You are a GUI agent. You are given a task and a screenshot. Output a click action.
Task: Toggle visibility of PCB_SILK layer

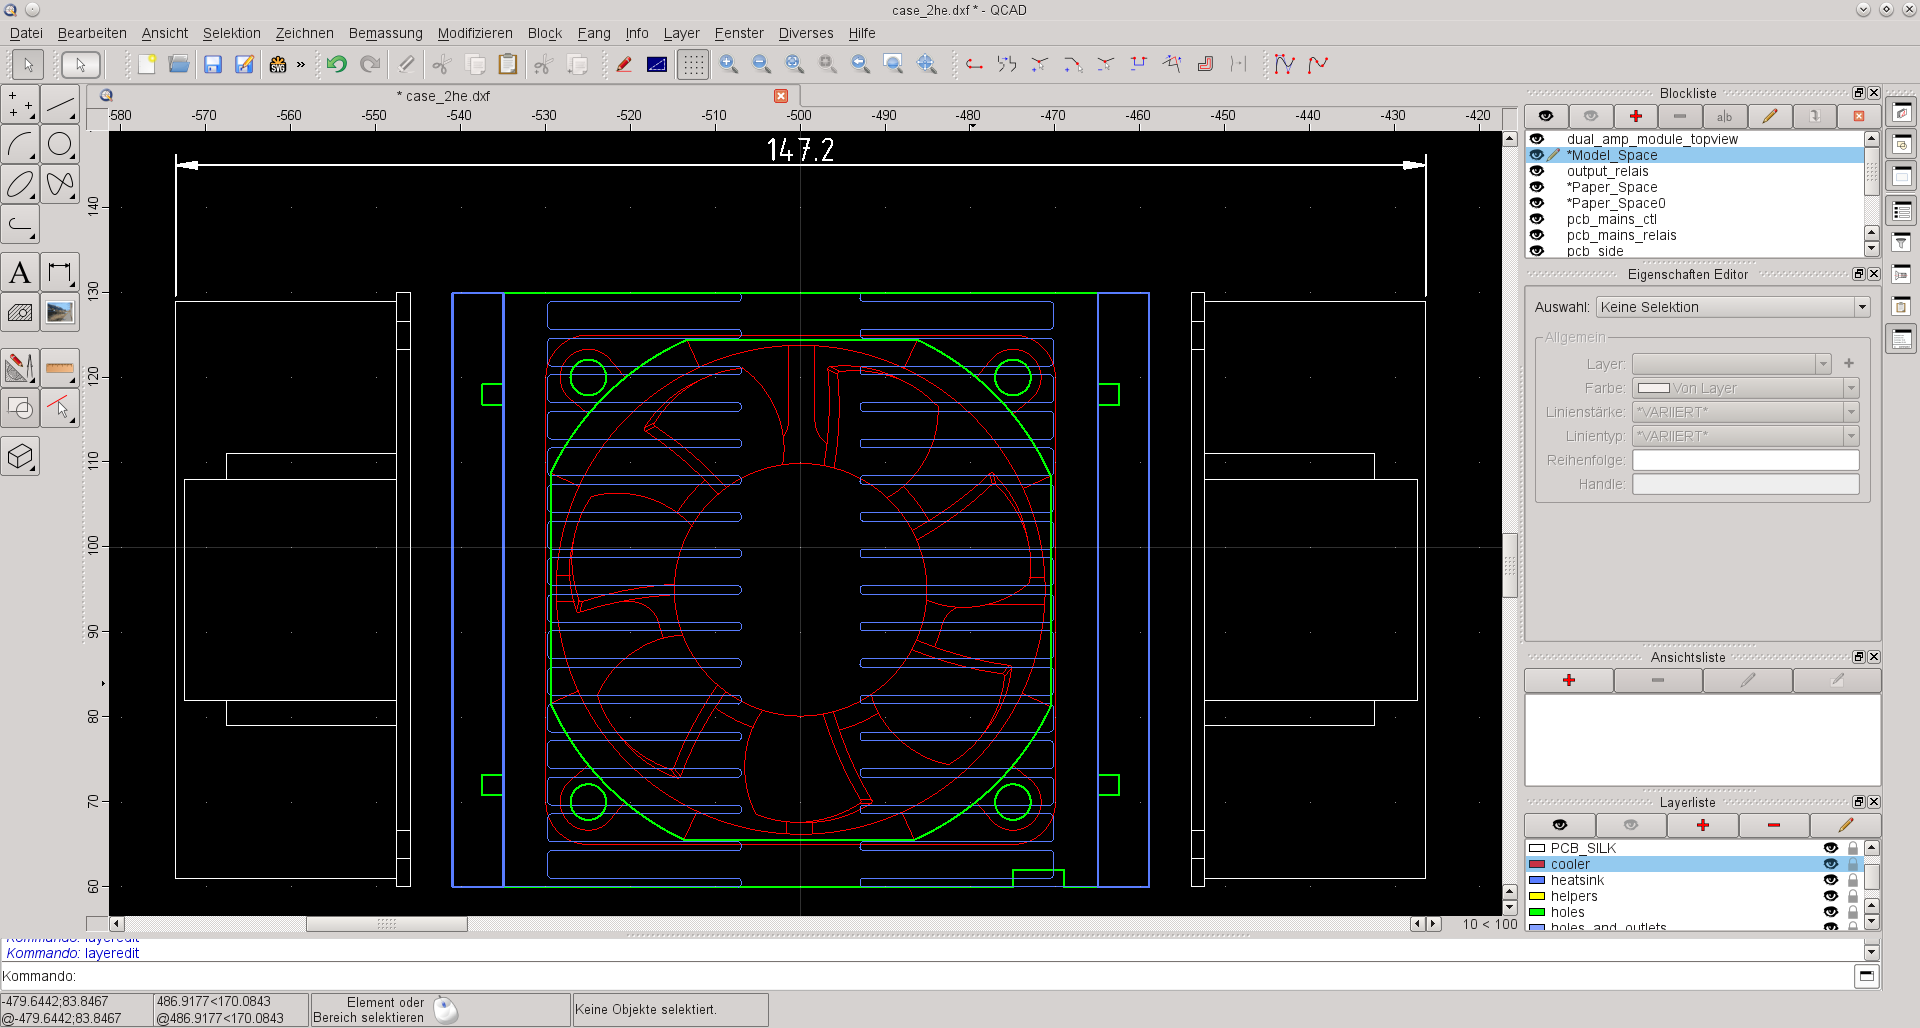(1831, 848)
